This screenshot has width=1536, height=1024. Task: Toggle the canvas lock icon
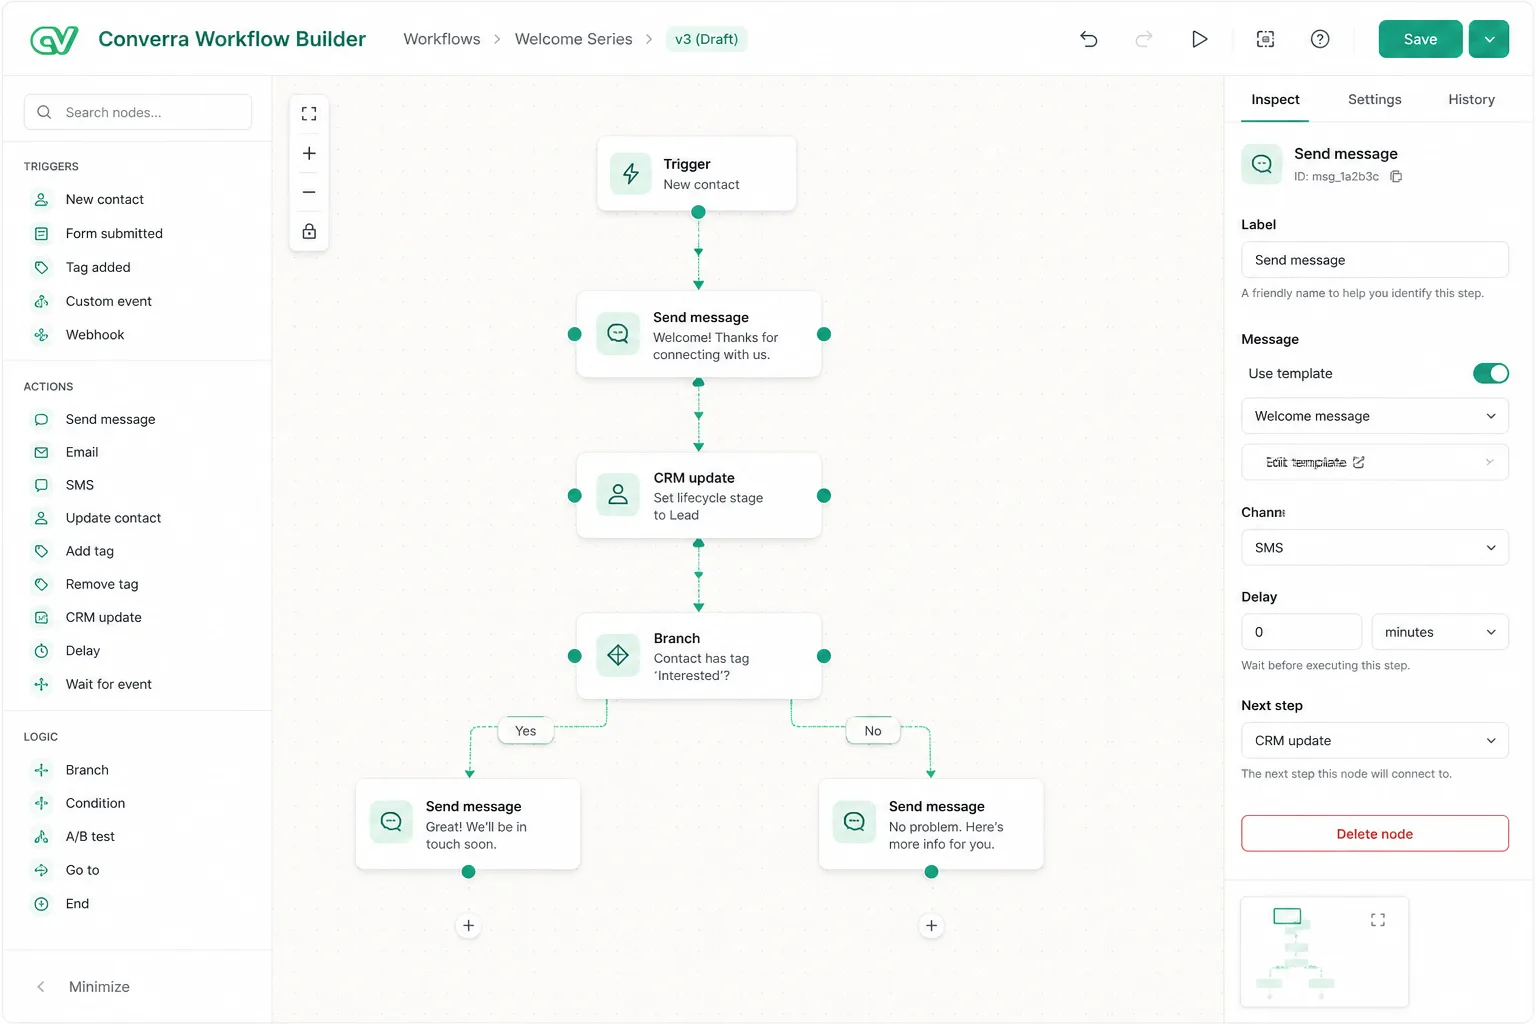(309, 231)
